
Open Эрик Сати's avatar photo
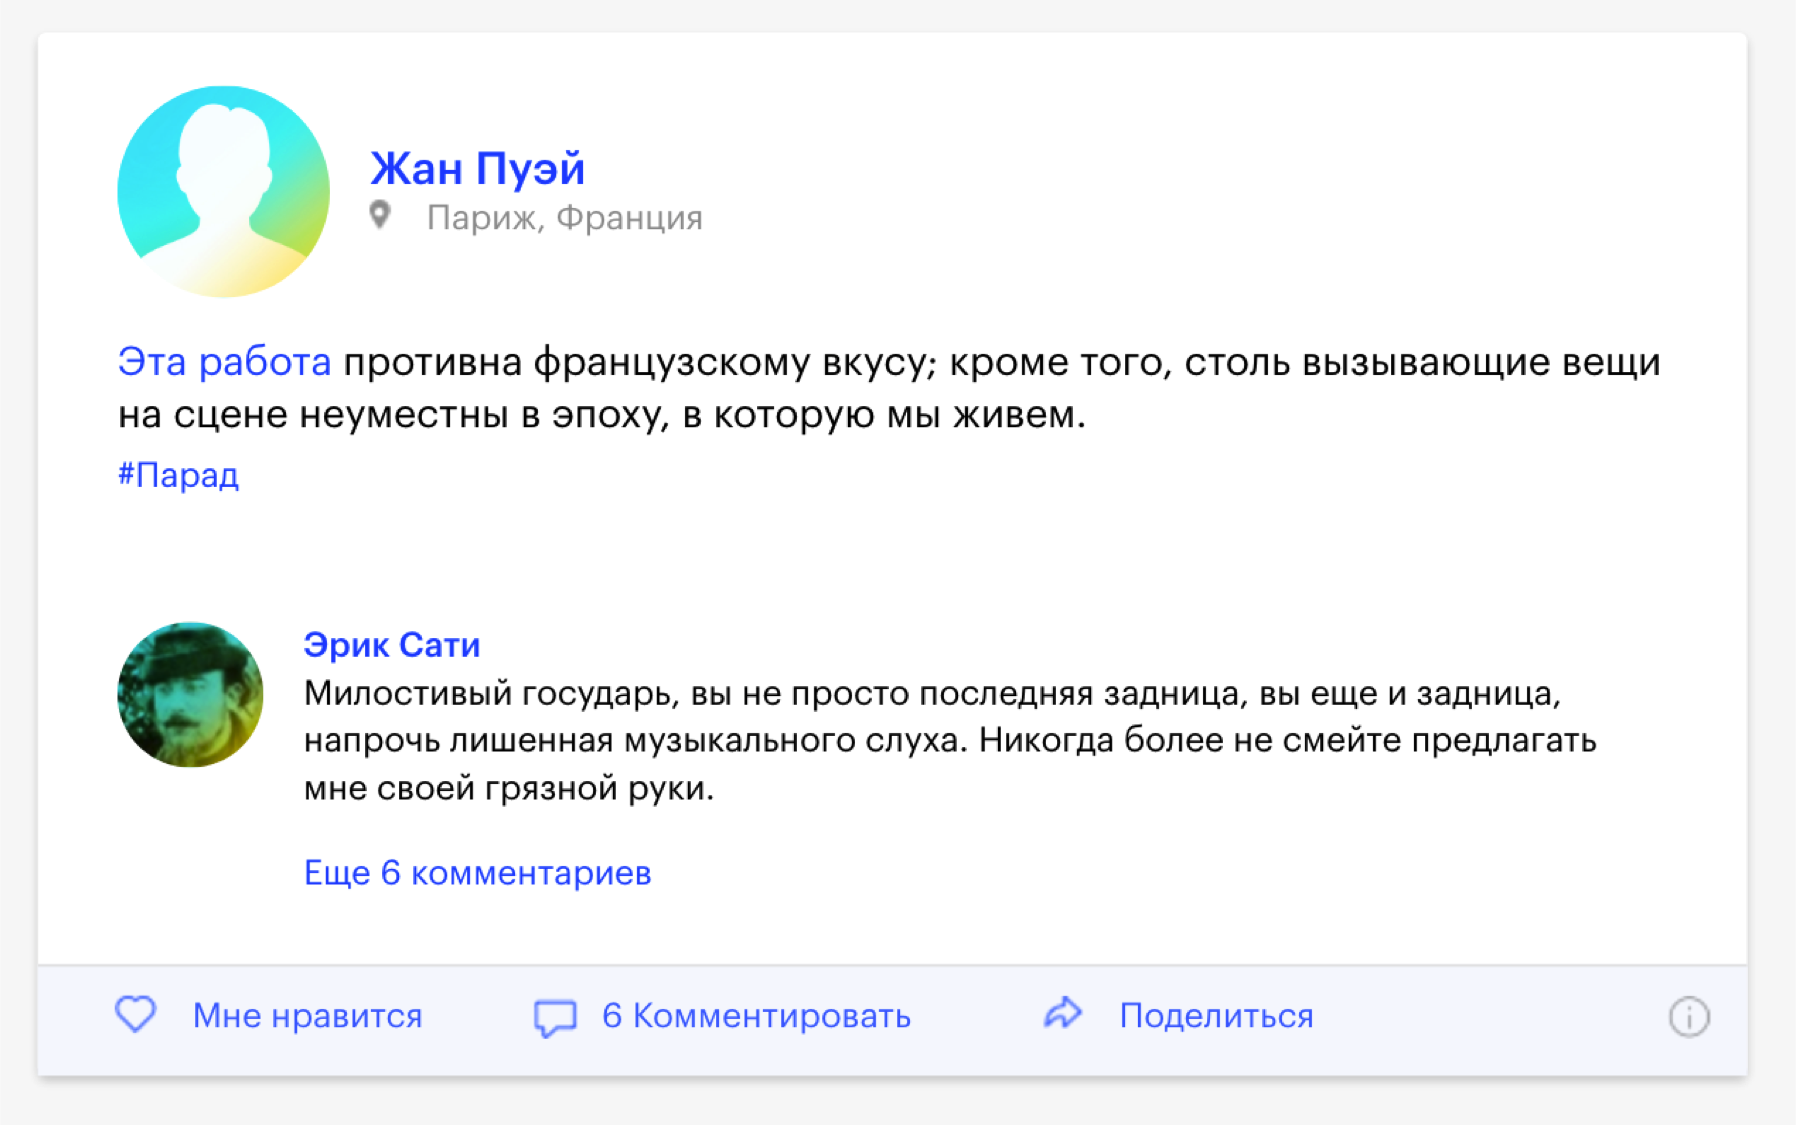pos(190,695)
